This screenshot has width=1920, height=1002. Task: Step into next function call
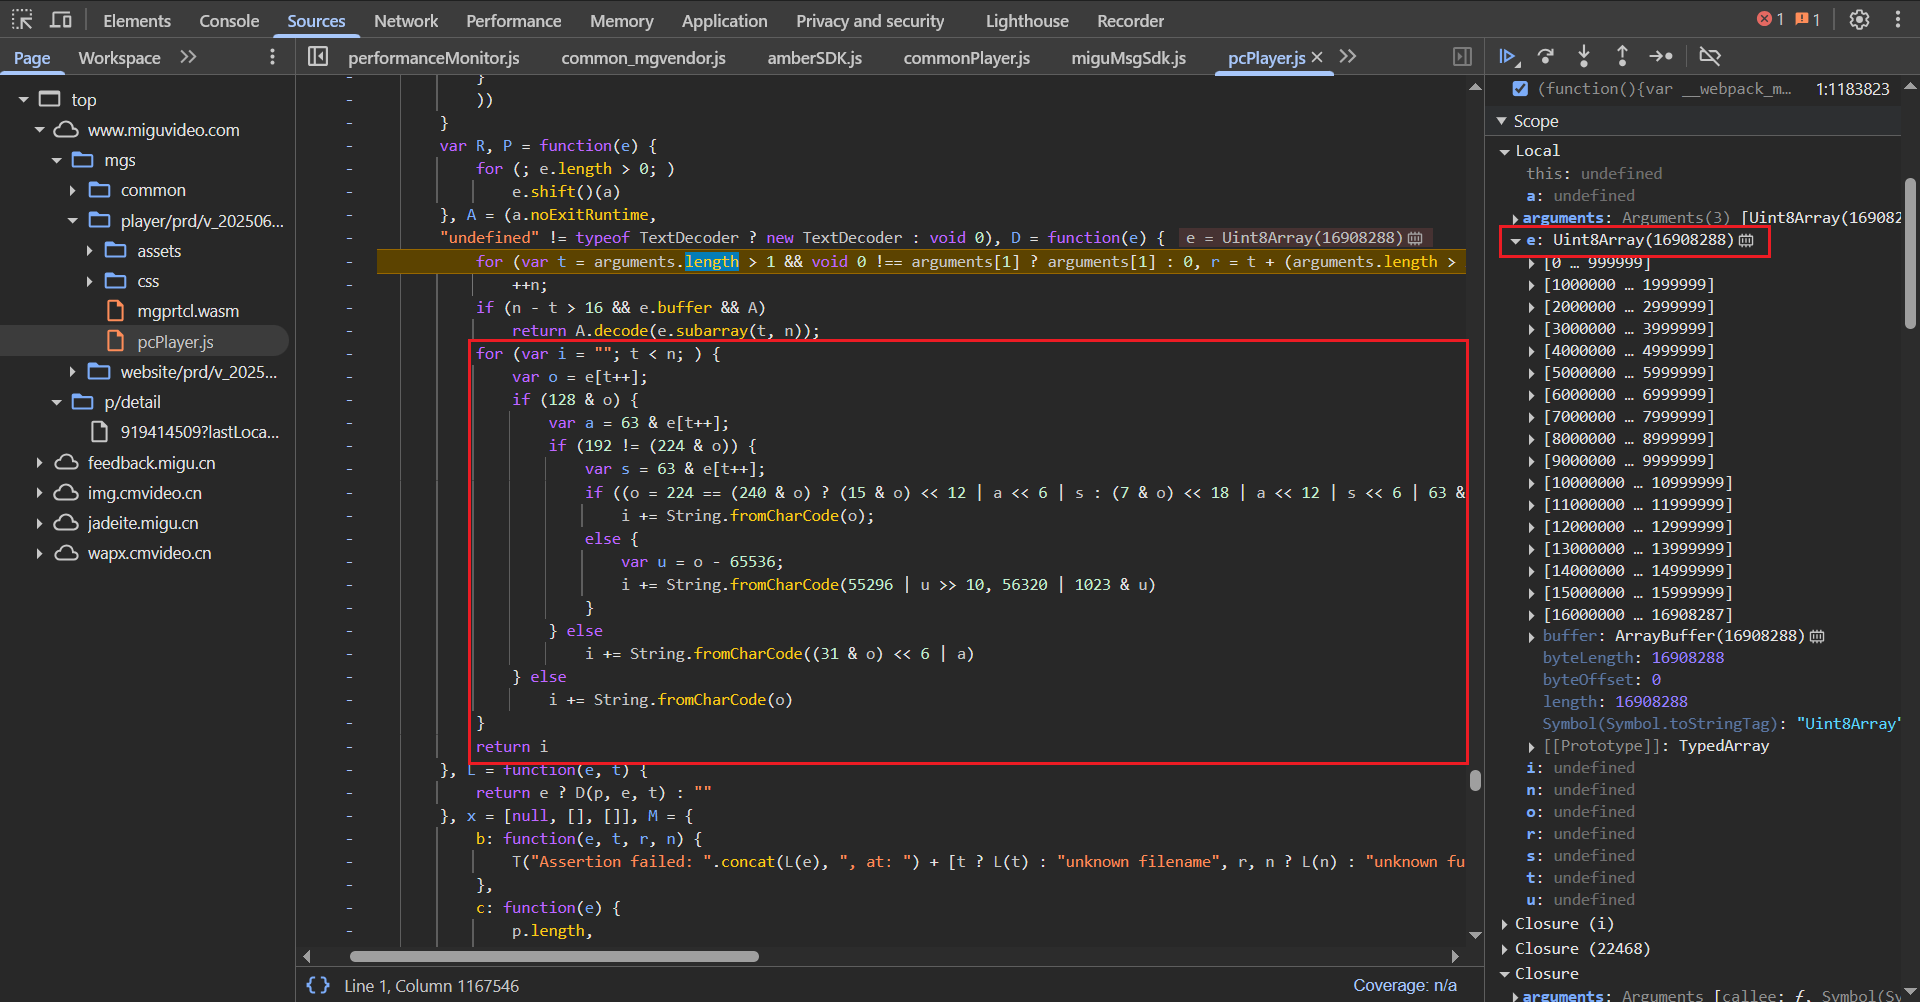click(x=1584, y=57)
